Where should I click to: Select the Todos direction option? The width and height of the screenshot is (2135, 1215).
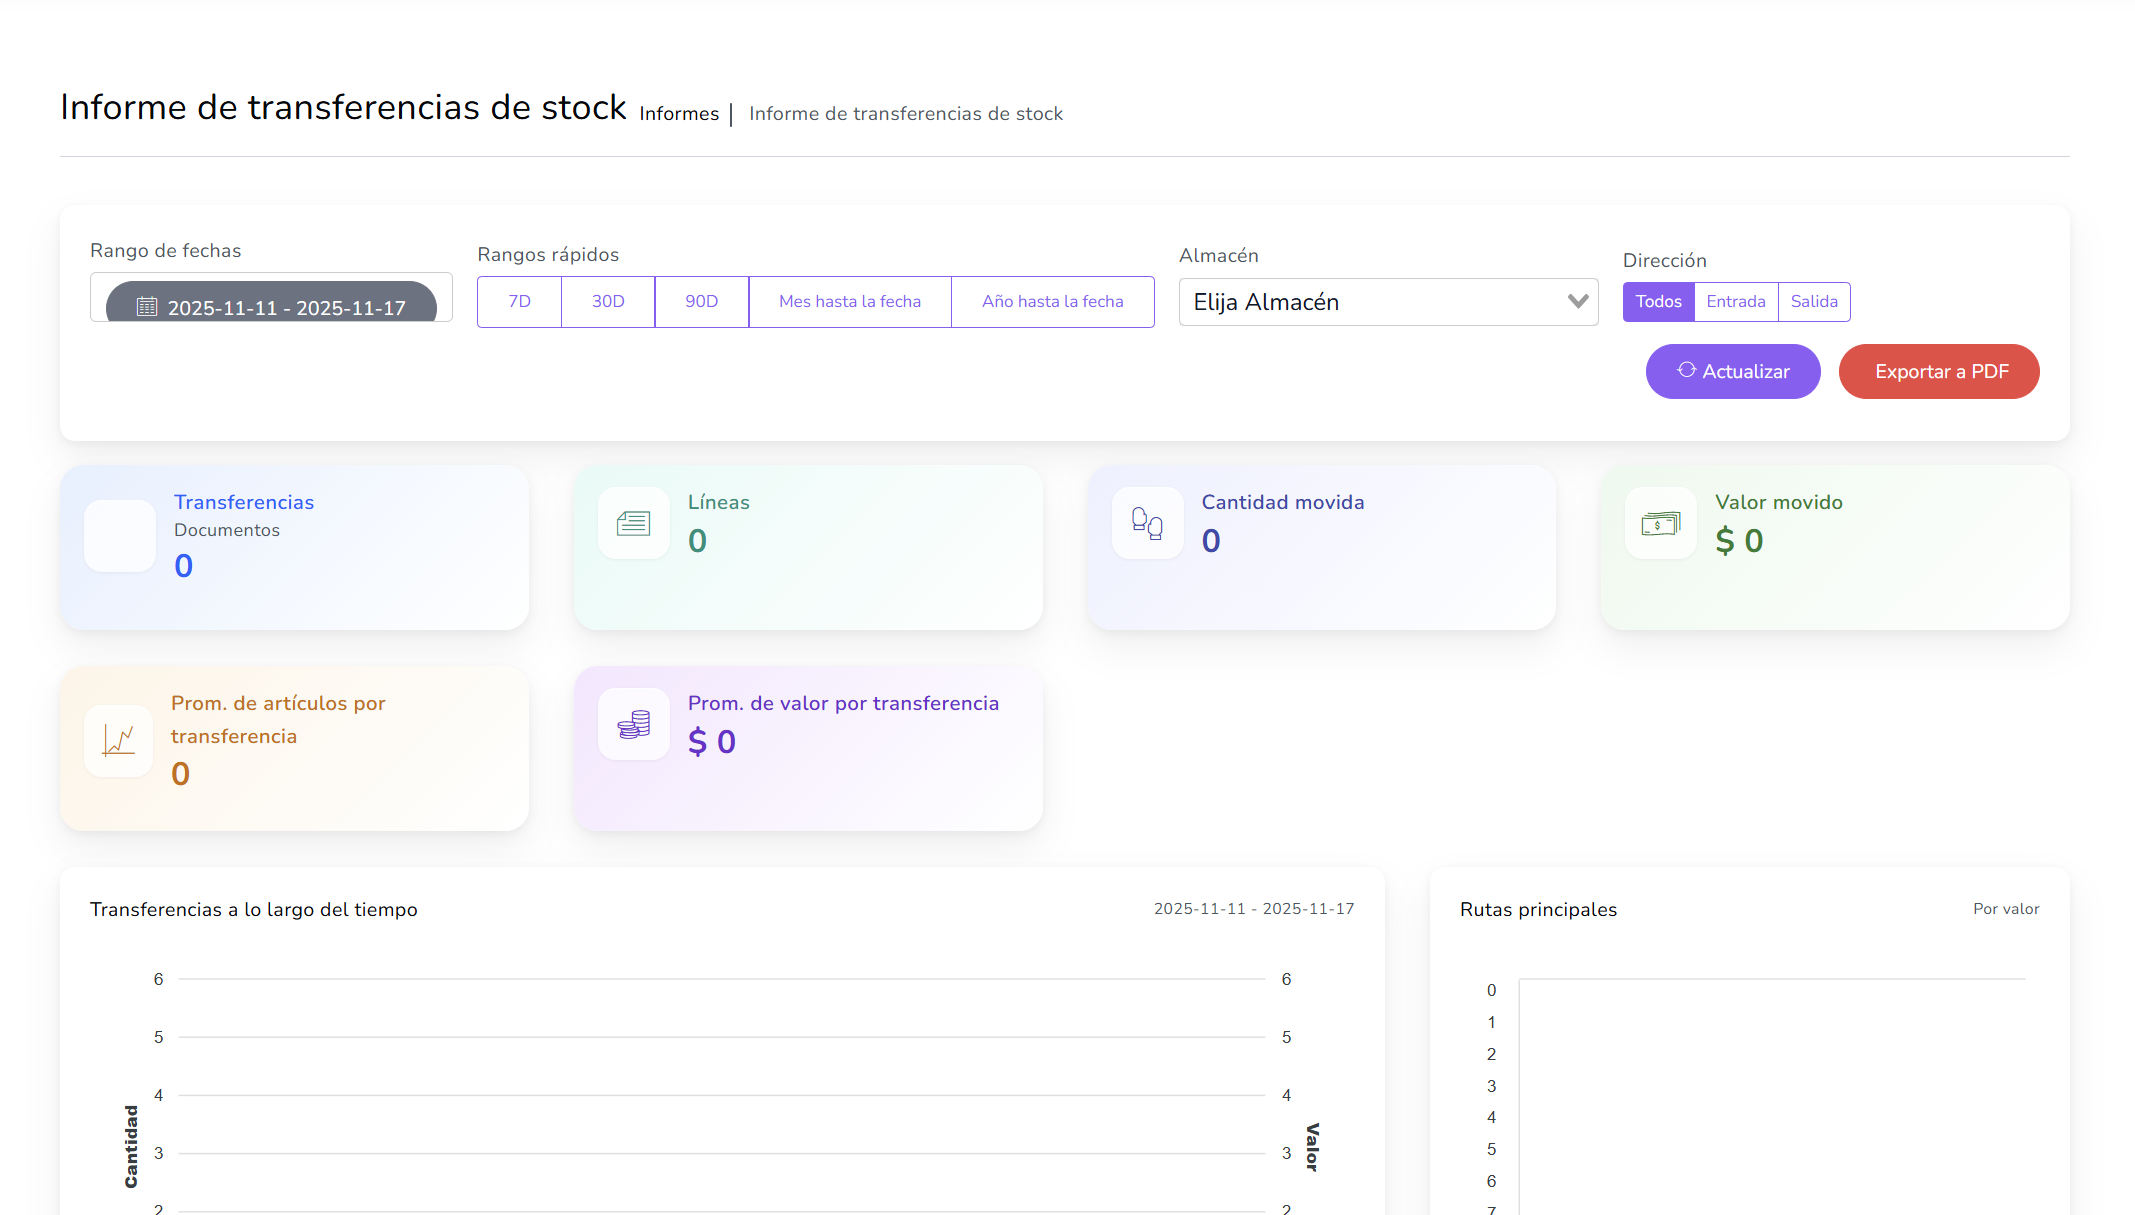[1658, 301]
